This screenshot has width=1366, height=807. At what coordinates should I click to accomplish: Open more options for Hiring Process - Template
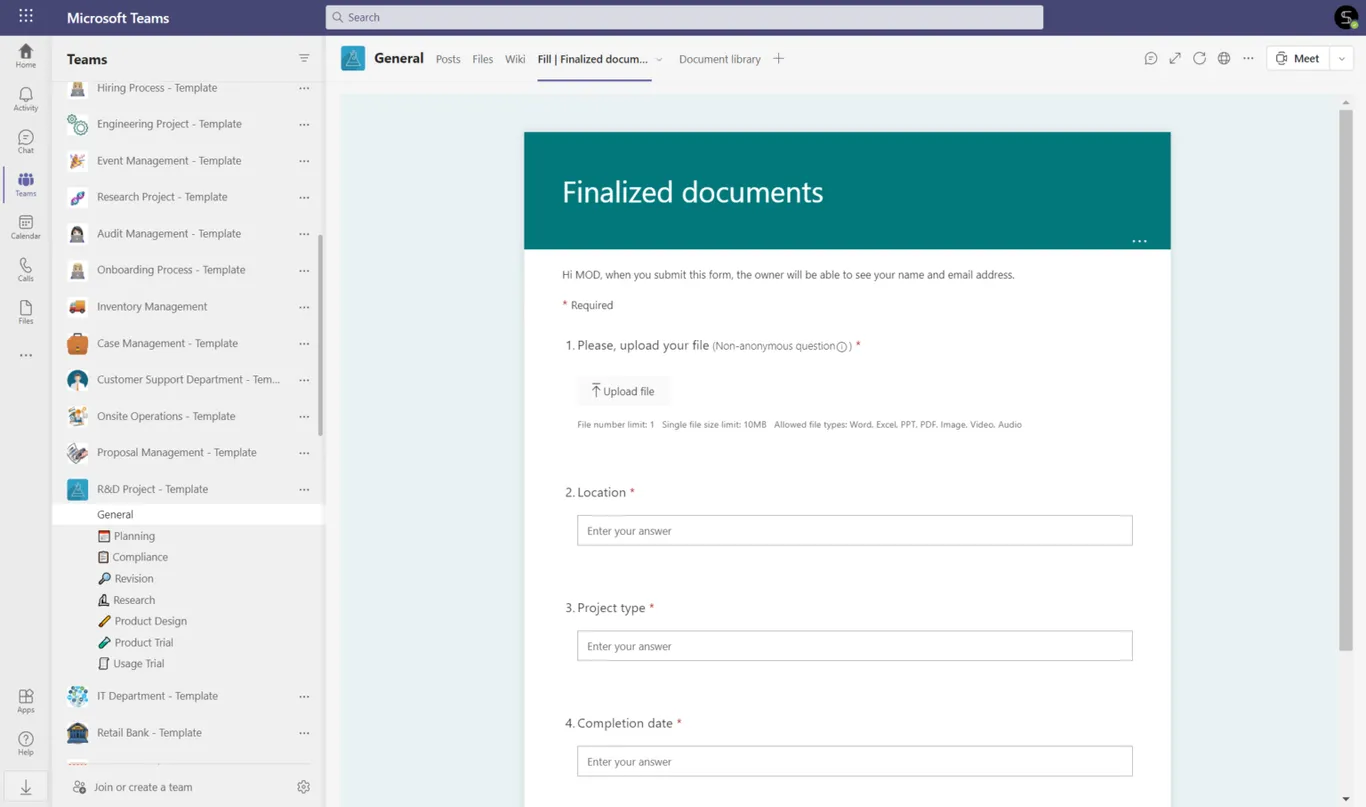click(304, 88)
